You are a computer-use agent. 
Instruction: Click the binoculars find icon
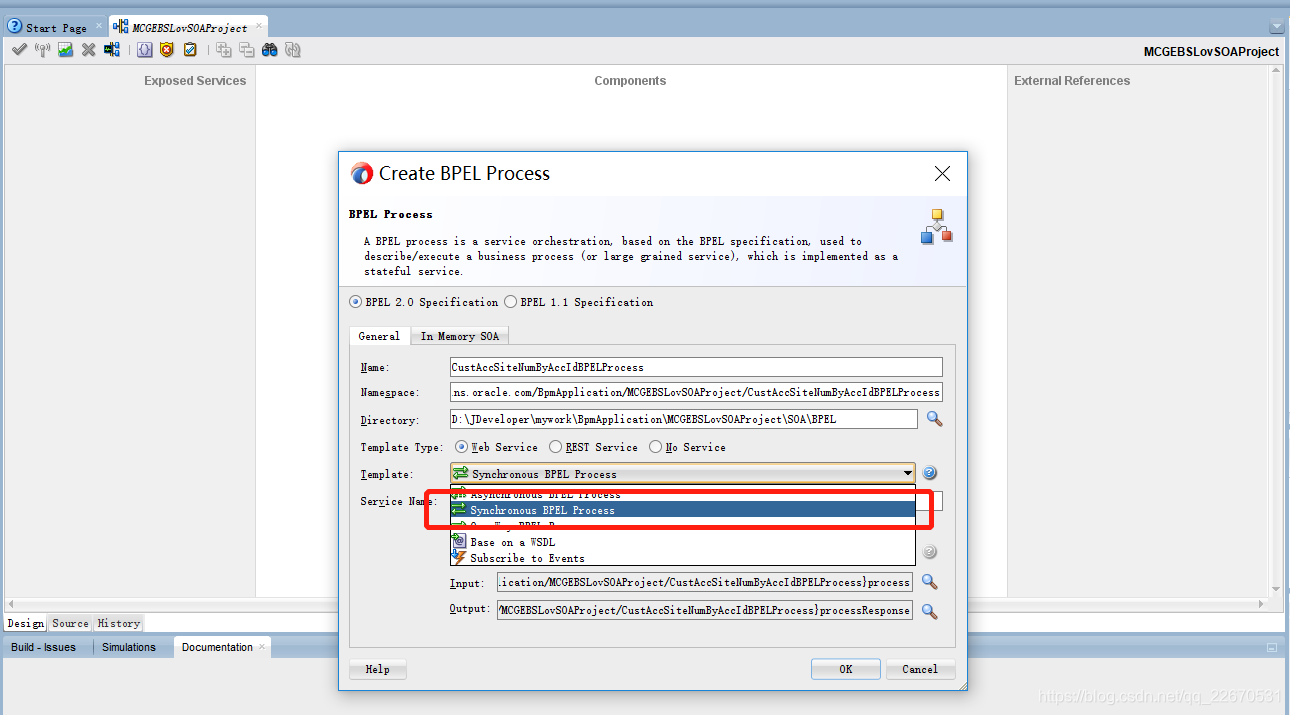[x=269, y=50]
